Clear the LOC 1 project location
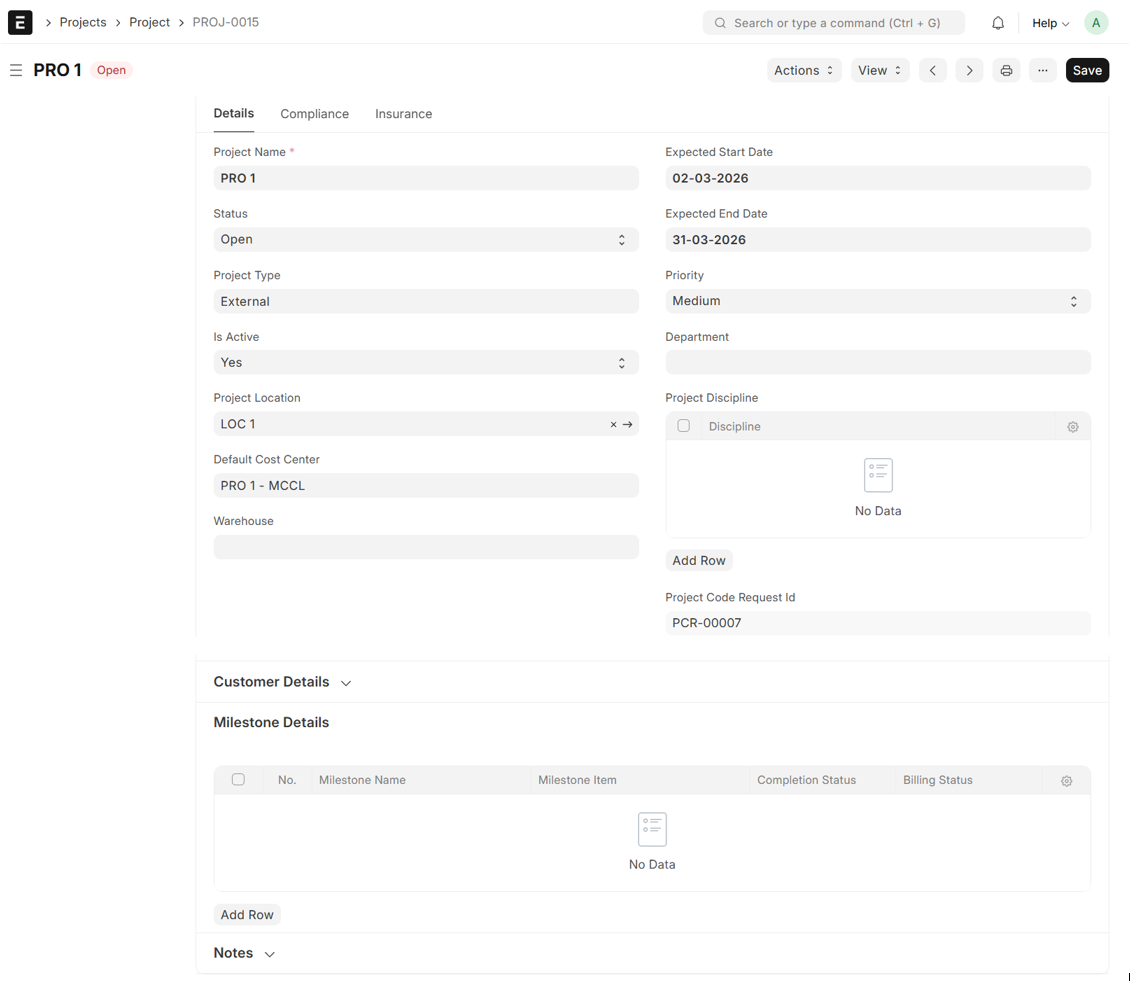1140x981 pixels. pyautogui.click(x=613, y=425)
